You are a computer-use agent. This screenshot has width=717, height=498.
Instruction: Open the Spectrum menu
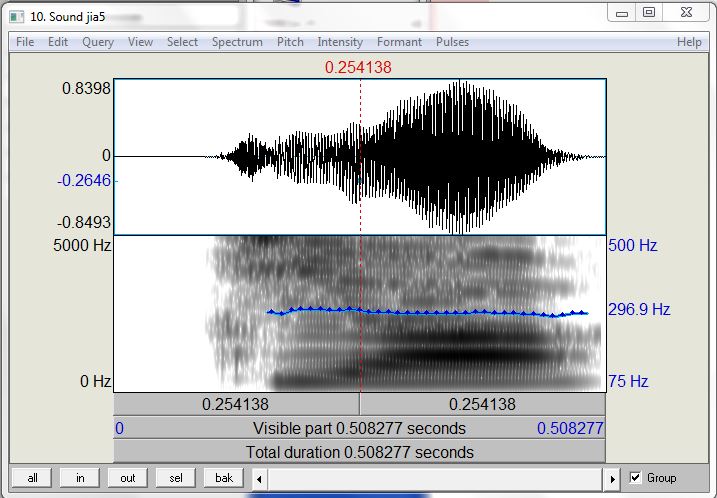pyautogui.click(x=237, y=42)
